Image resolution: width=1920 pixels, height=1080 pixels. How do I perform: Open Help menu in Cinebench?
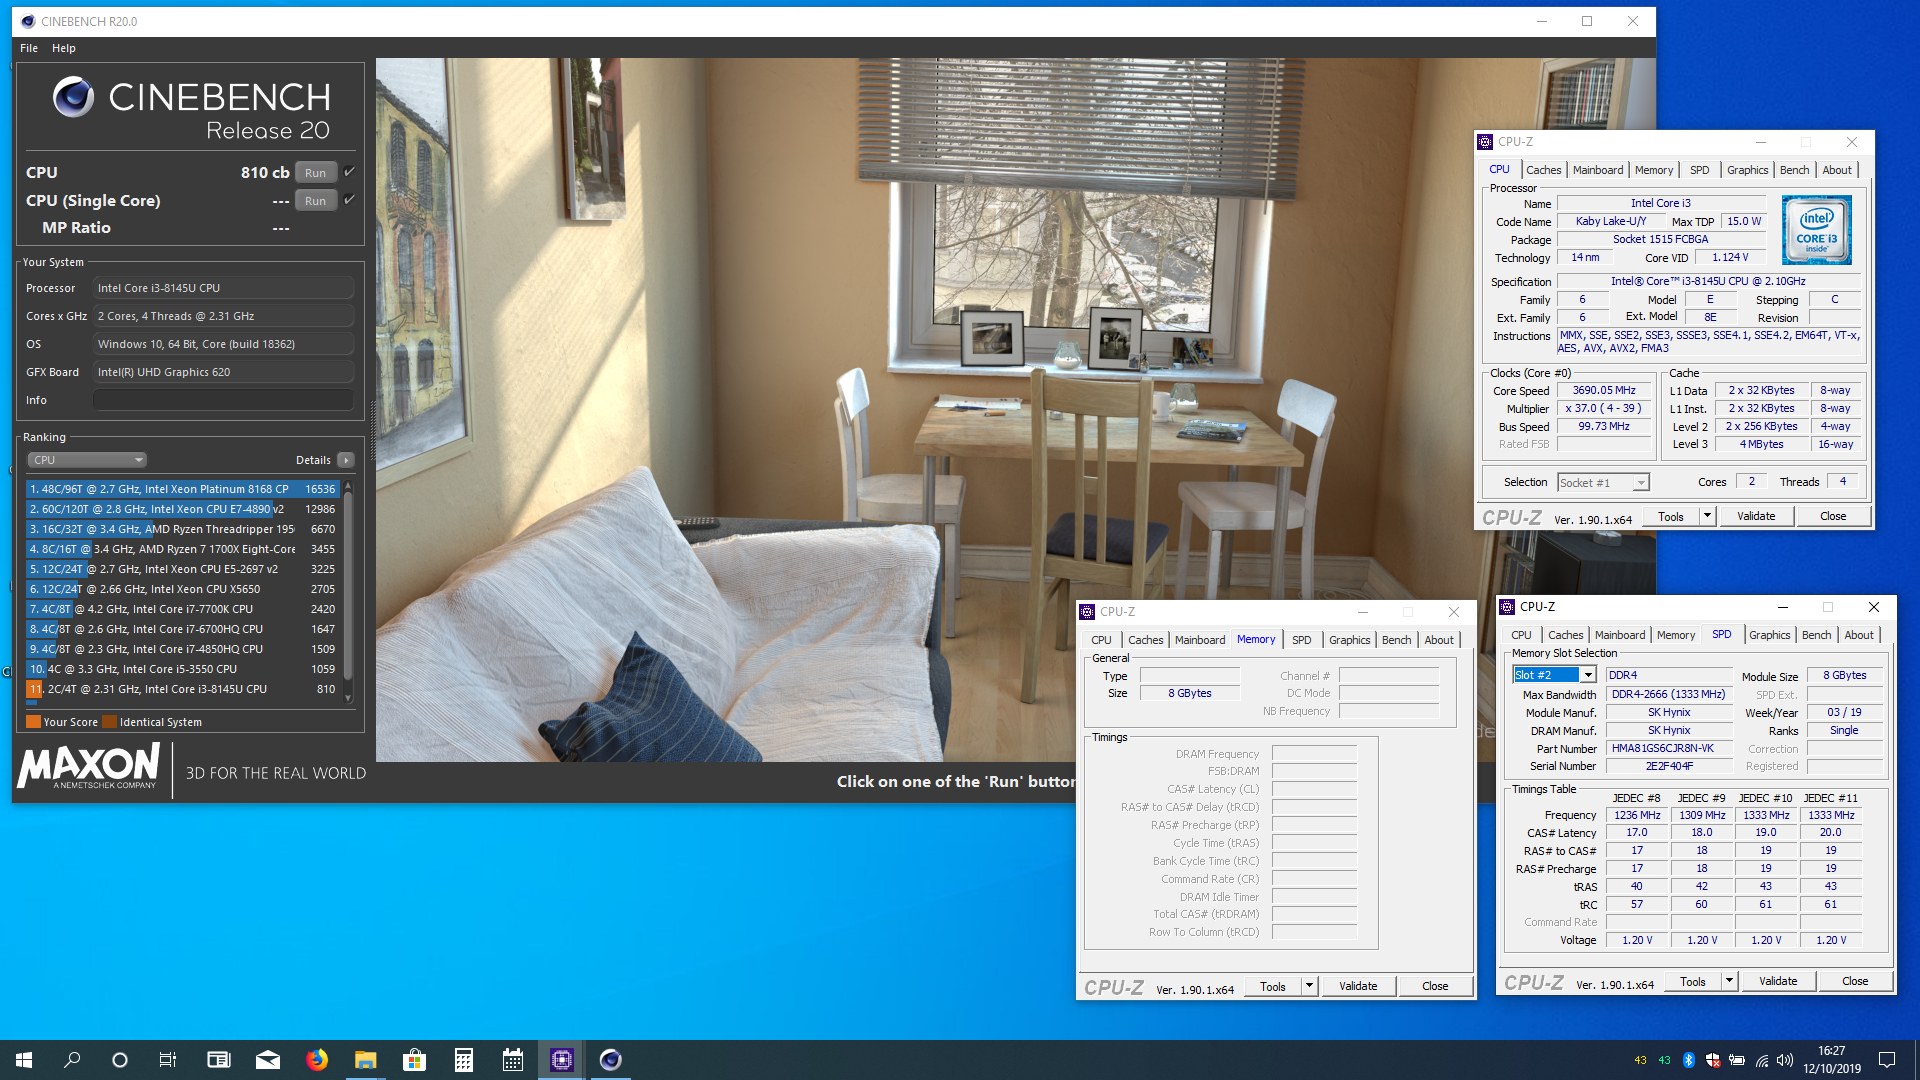pos(64,48)
